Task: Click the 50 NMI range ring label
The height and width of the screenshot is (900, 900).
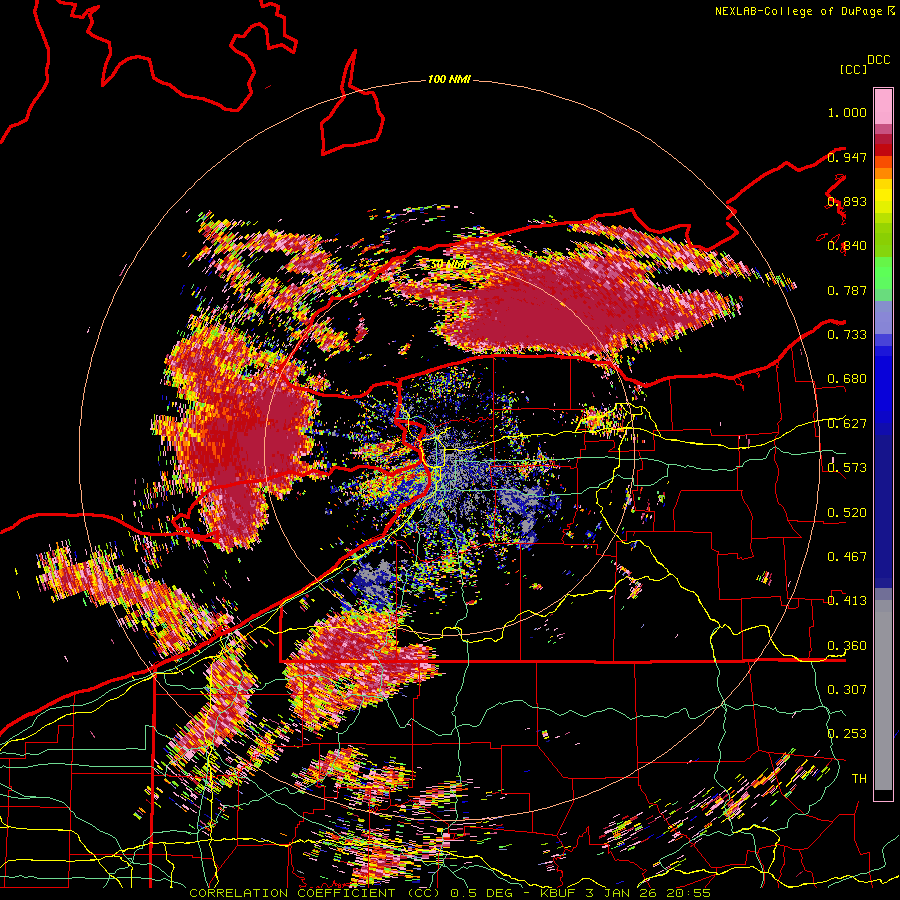Action: tap(451, 265)
